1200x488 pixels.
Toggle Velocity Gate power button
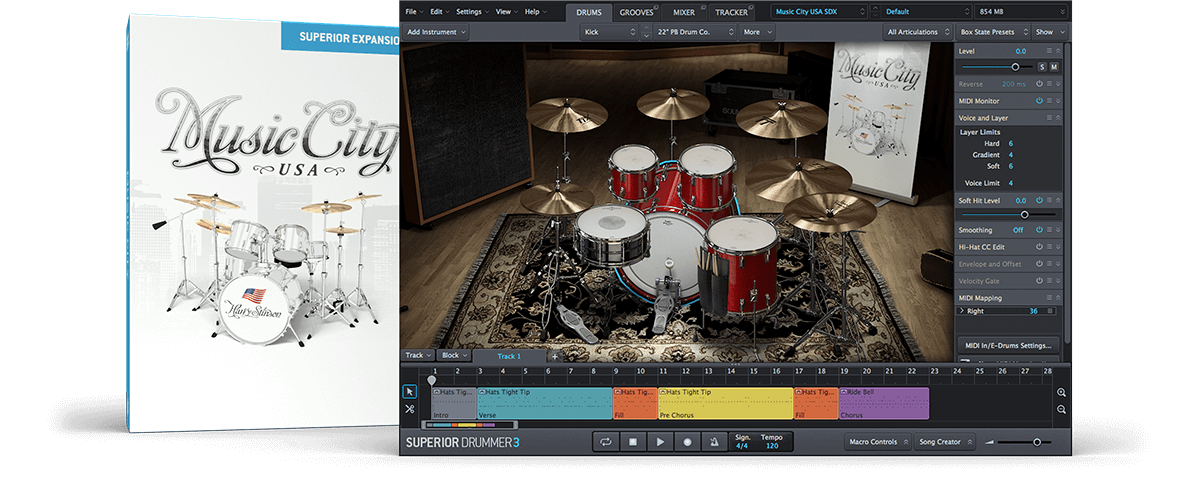click(x=1039, y=281)
